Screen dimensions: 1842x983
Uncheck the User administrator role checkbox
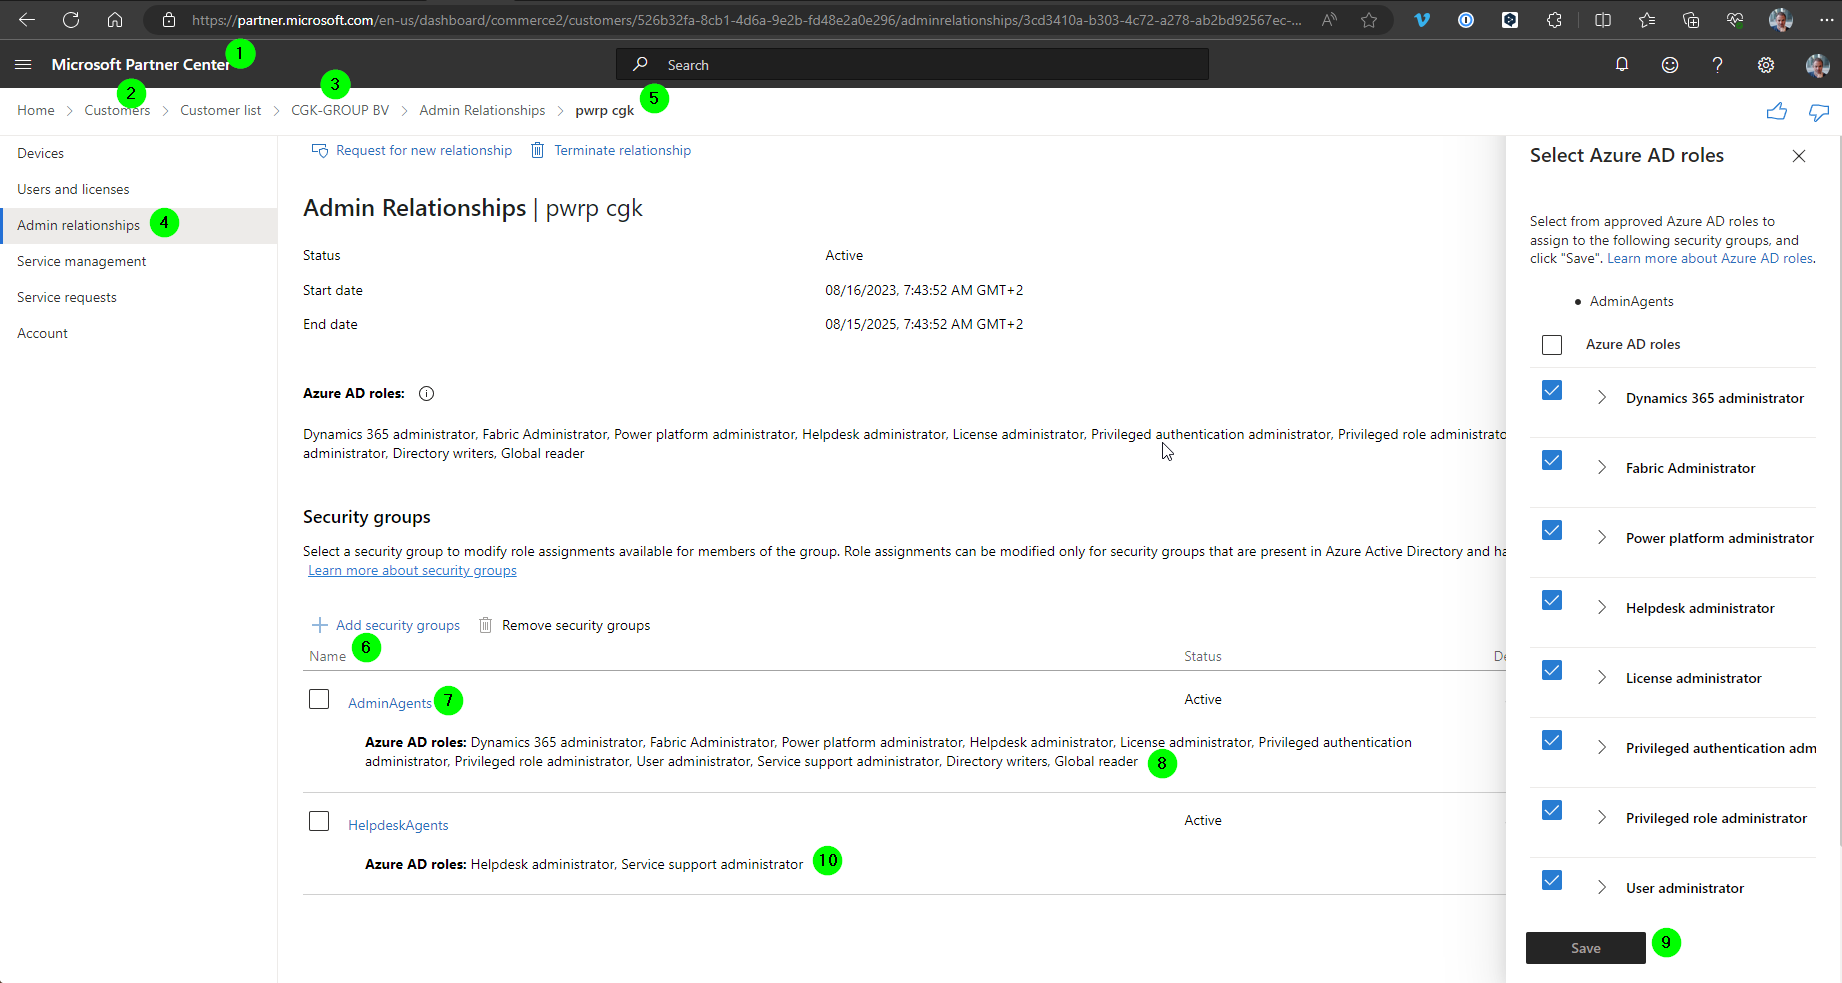pos(1552,880)
